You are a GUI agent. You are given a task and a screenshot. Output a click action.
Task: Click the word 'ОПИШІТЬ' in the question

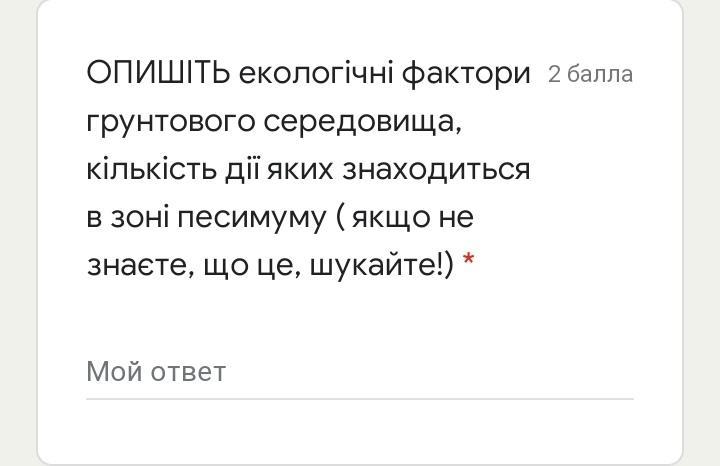pos(158,73)
